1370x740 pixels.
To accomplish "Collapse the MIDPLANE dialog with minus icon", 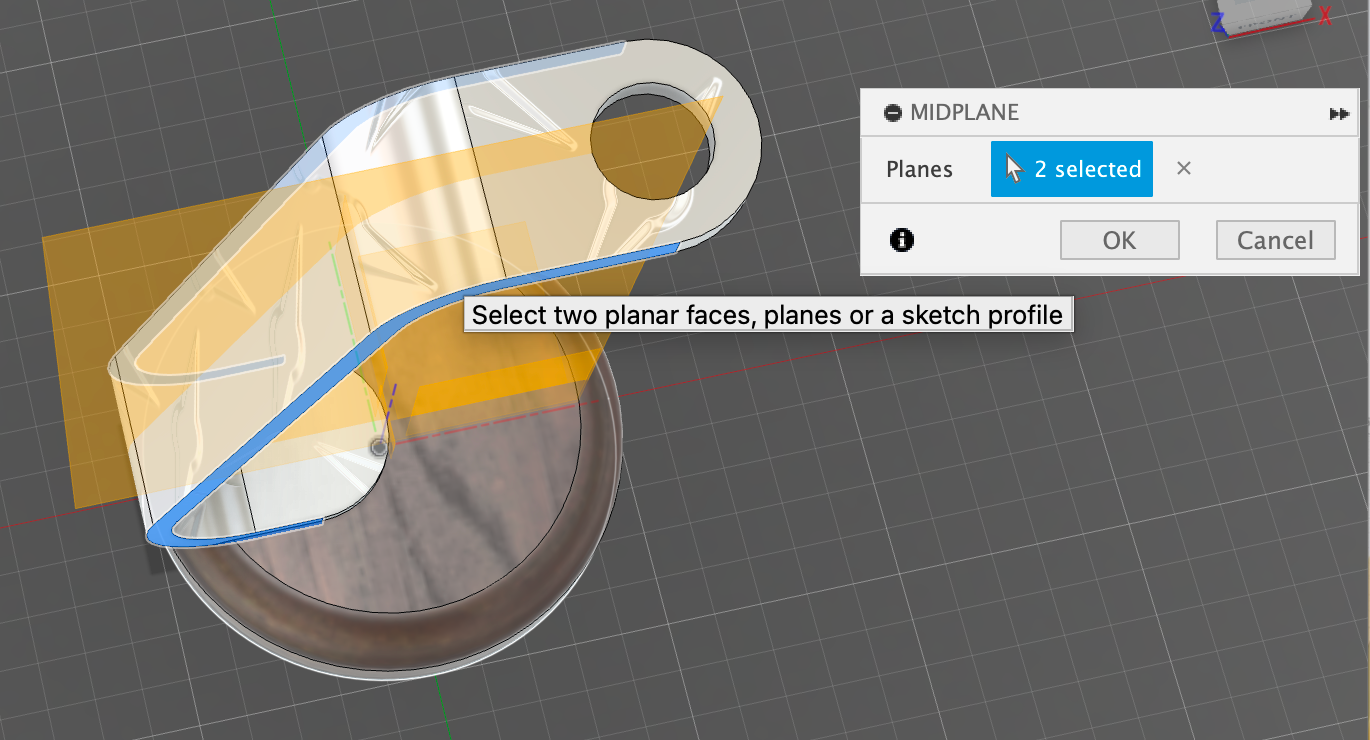I will coord(892,113).
